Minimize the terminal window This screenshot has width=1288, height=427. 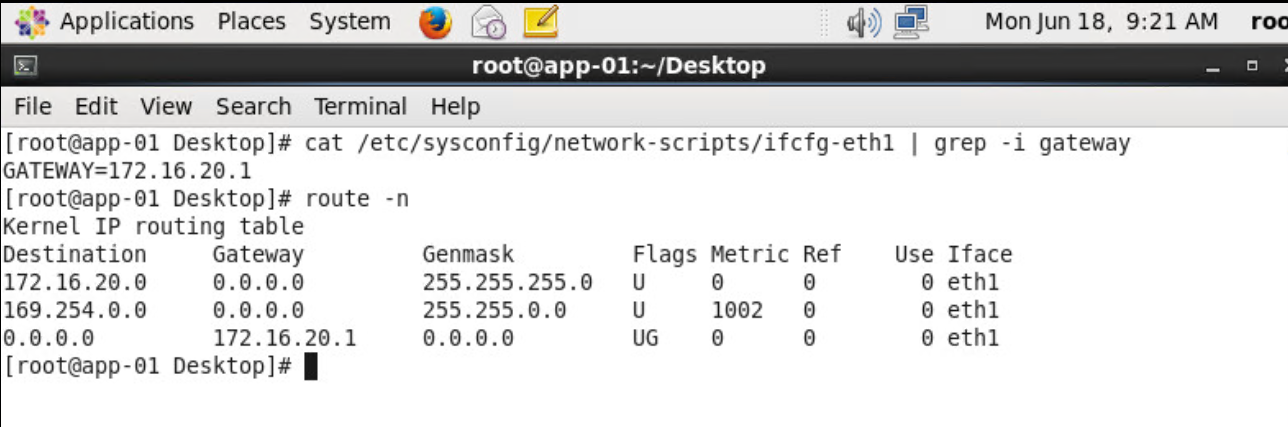click(1214, 68)
